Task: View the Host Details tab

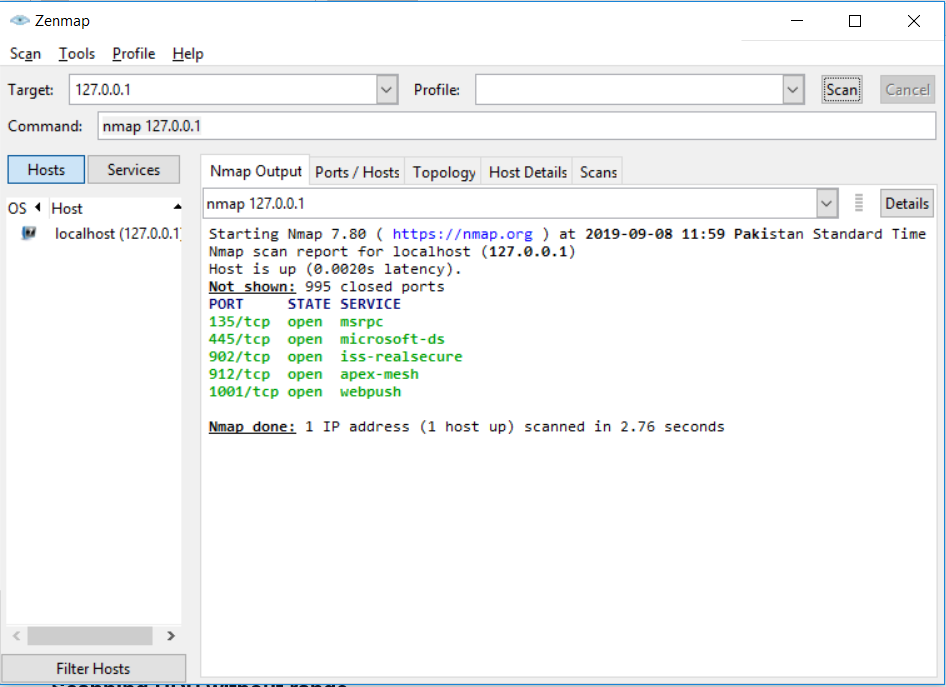Action: (x=527, y=171)
